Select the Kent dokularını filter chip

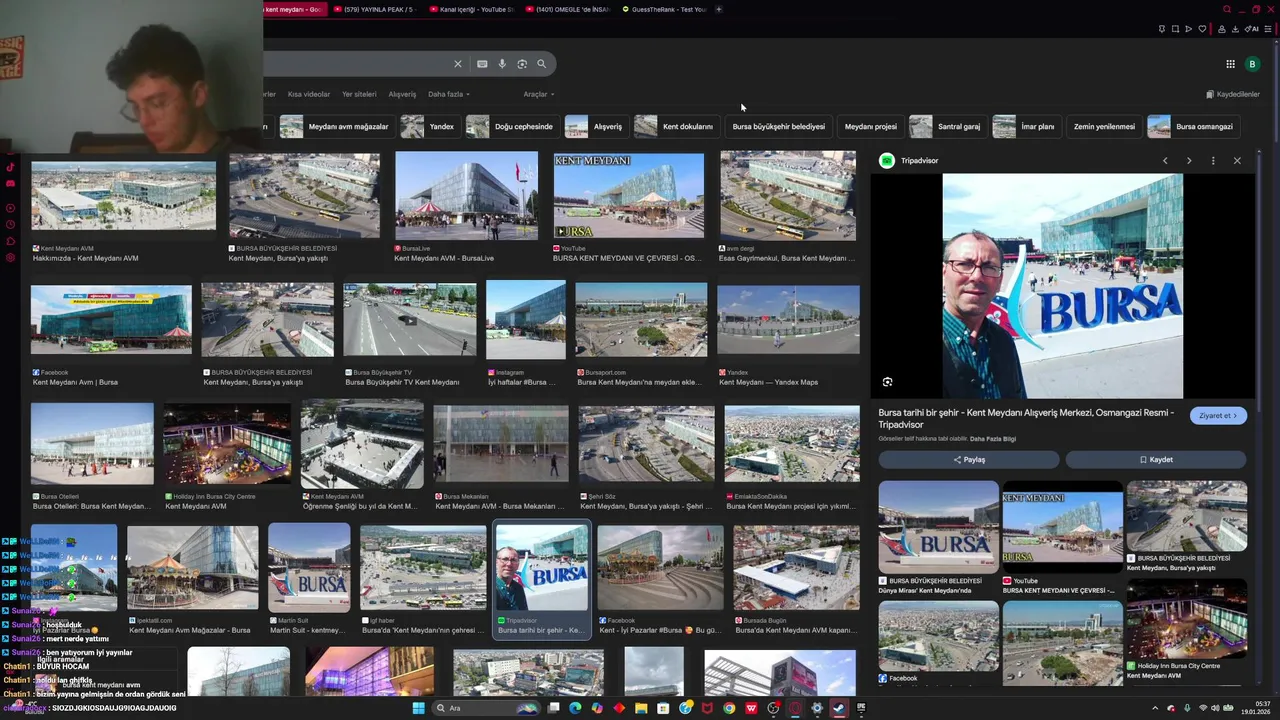coord(676,127)
